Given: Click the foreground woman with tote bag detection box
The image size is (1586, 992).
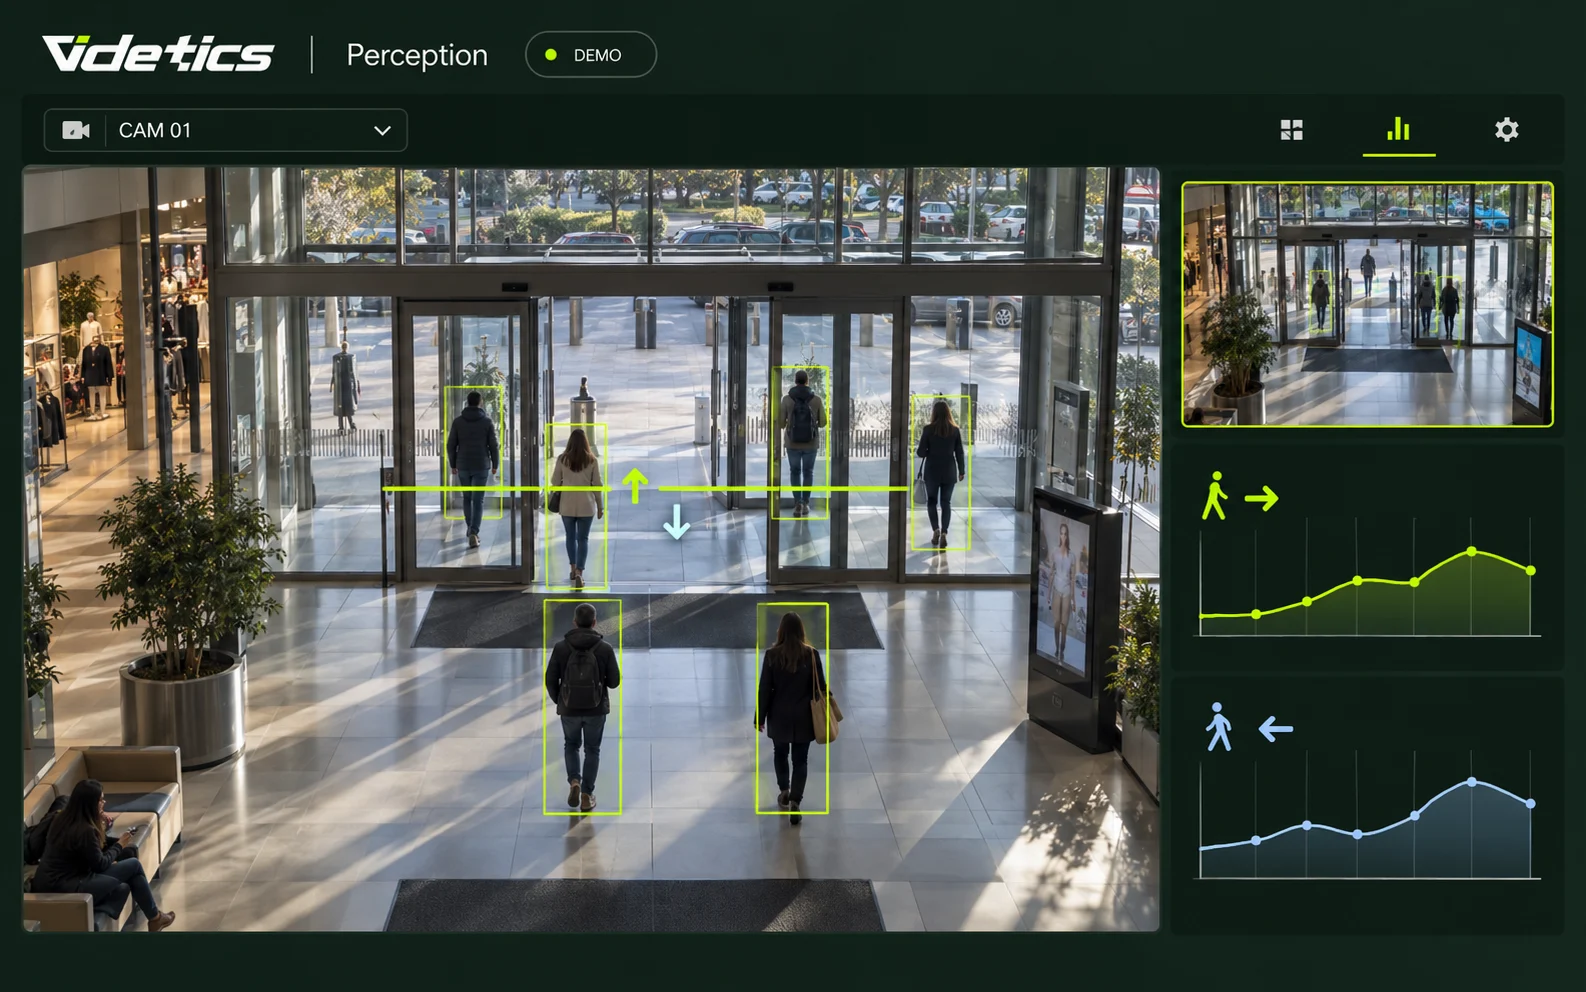Looking at the screenshot, I should tap(792, 708).
